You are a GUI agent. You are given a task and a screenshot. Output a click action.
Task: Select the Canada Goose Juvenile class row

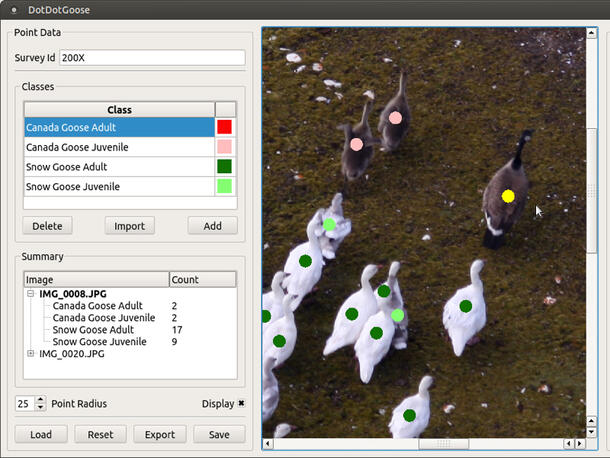(x=119, y=147)
